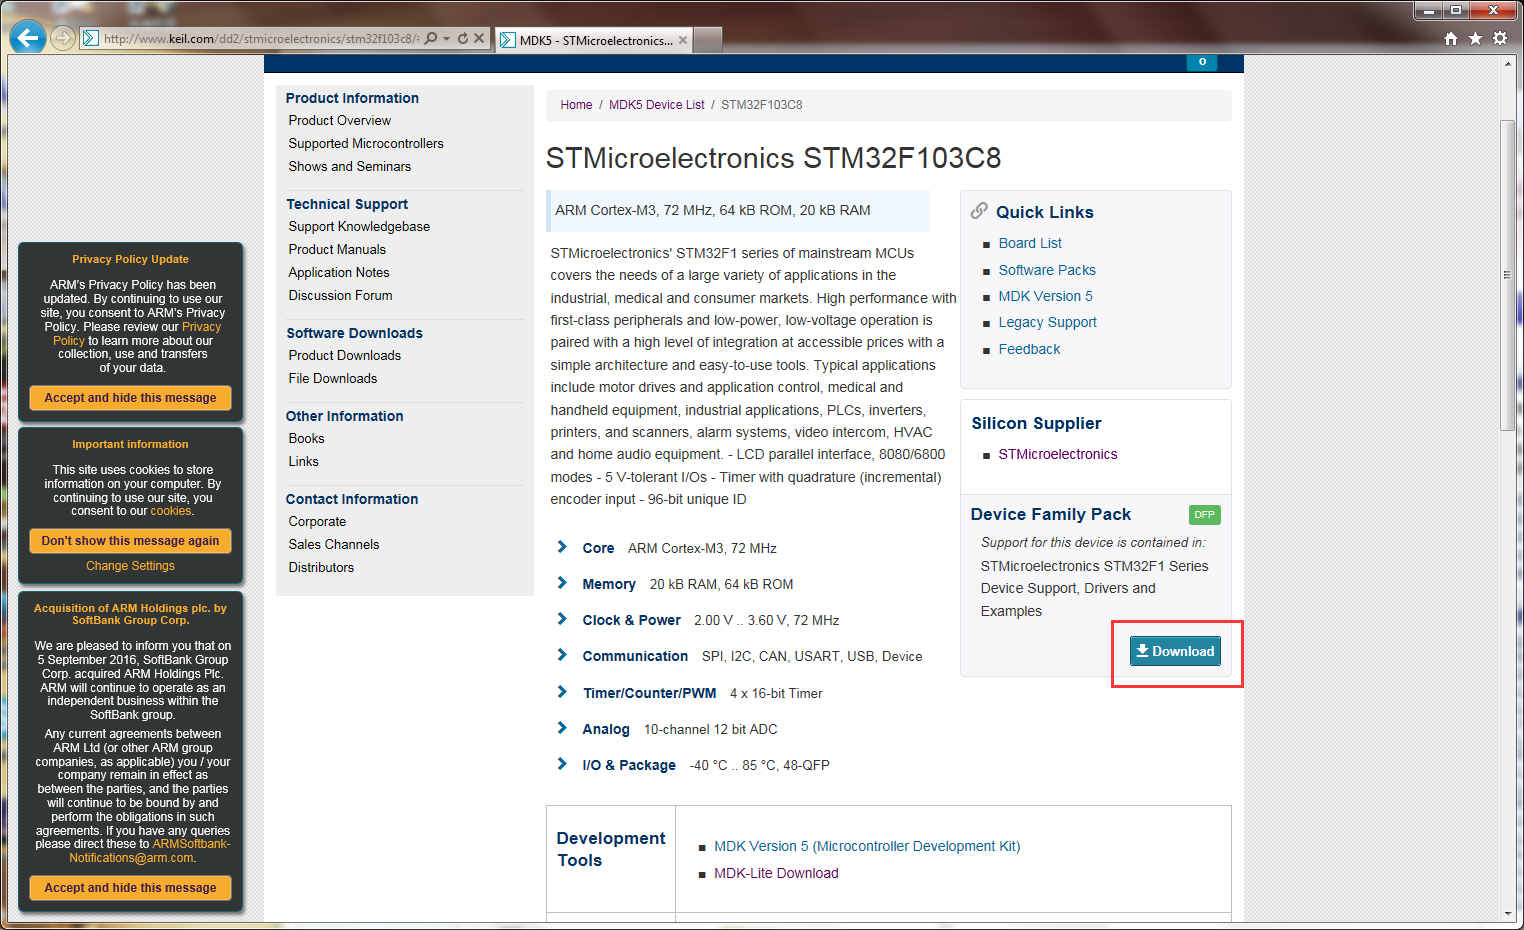Open Product Overview in sidebar
The image size is (1524, 930).
click(340, 120)
